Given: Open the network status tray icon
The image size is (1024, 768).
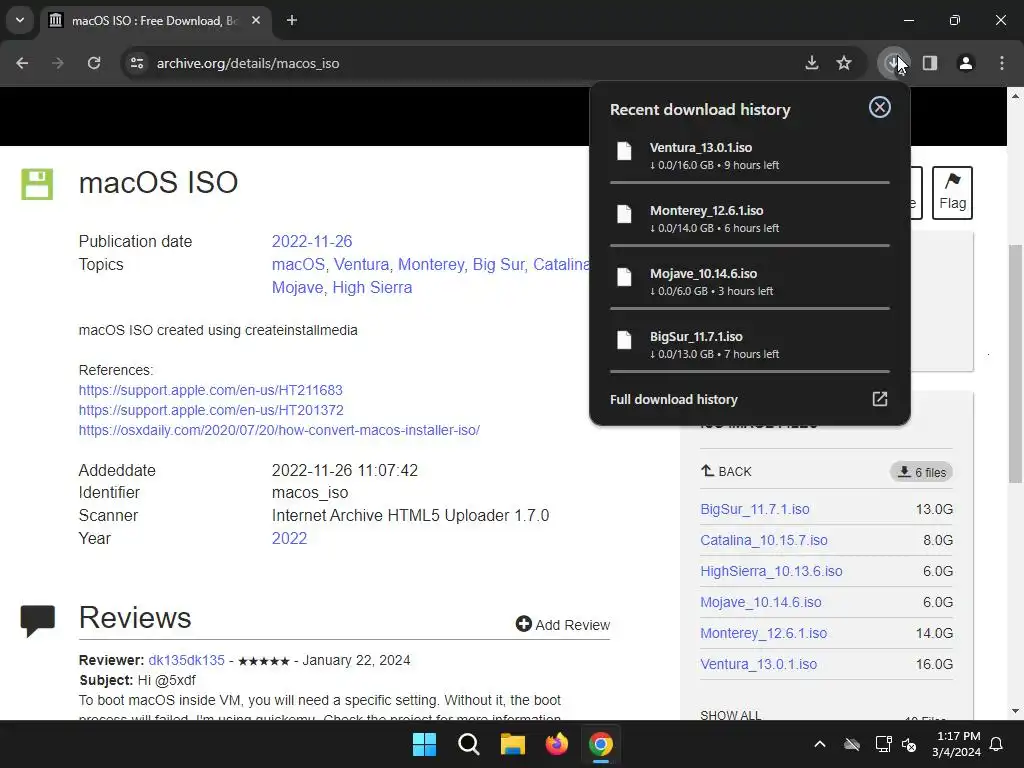Looking at the screenshot, I should point(884,744).
